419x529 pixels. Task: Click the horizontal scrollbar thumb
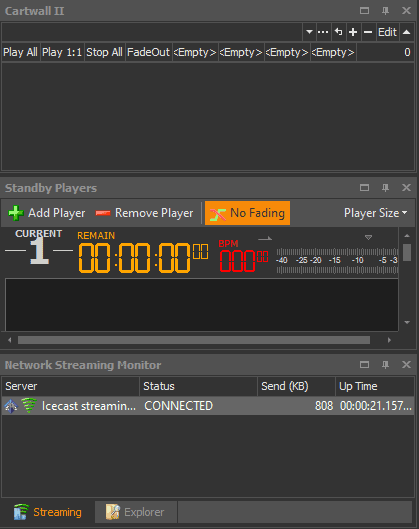[194, 340]
